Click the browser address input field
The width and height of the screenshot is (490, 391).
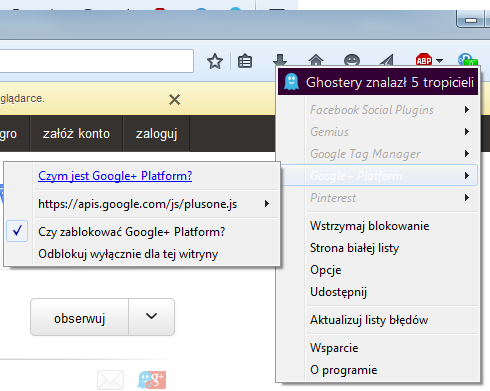[97, 61]
